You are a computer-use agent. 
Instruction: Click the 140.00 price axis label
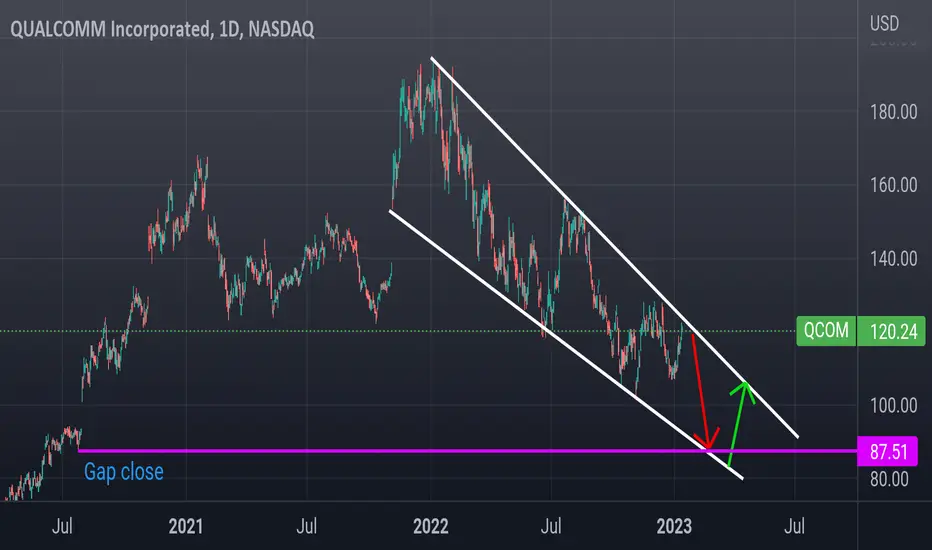pyautogui.click(x=893, y=259)
